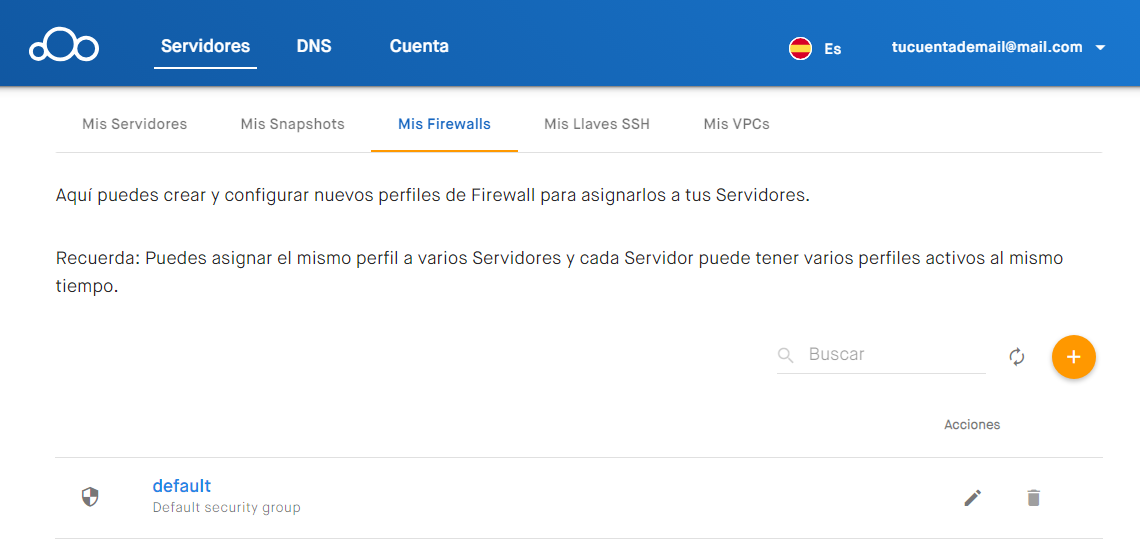The height and width of the screenshot is (542, 1140).
Task: Delete the default firewall with the trash icon
Action: click(x=1033, y=498)
